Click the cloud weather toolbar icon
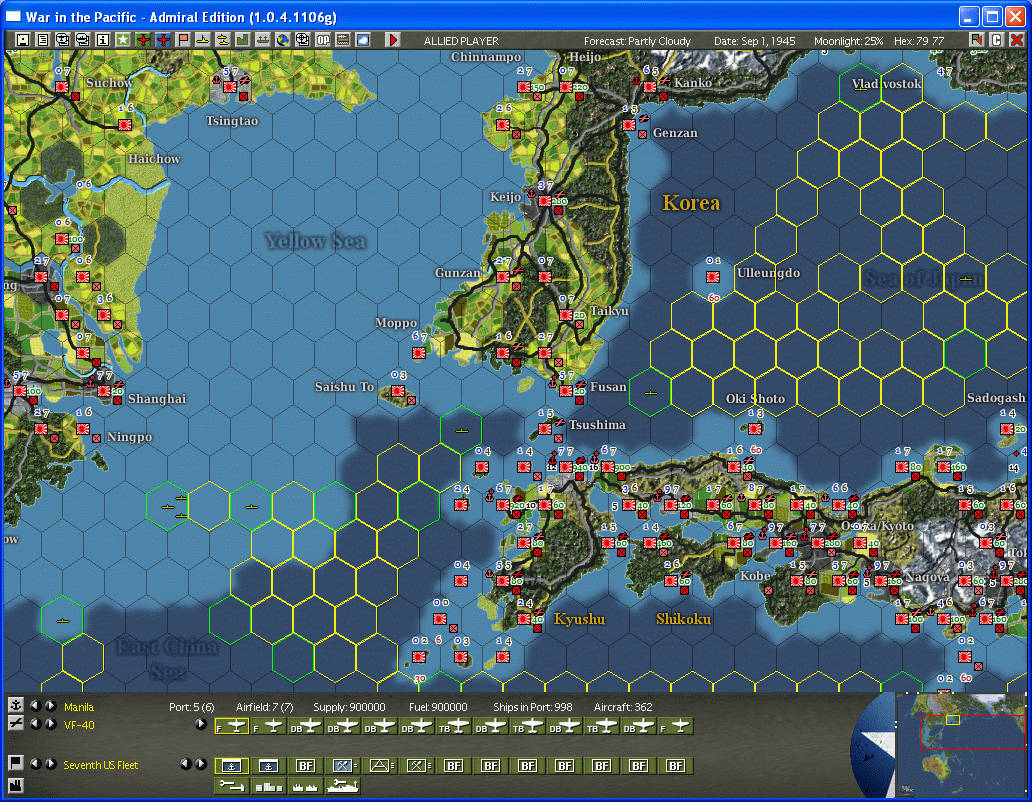This screenshot has height=802, width=1032. [x=363, y=39]
